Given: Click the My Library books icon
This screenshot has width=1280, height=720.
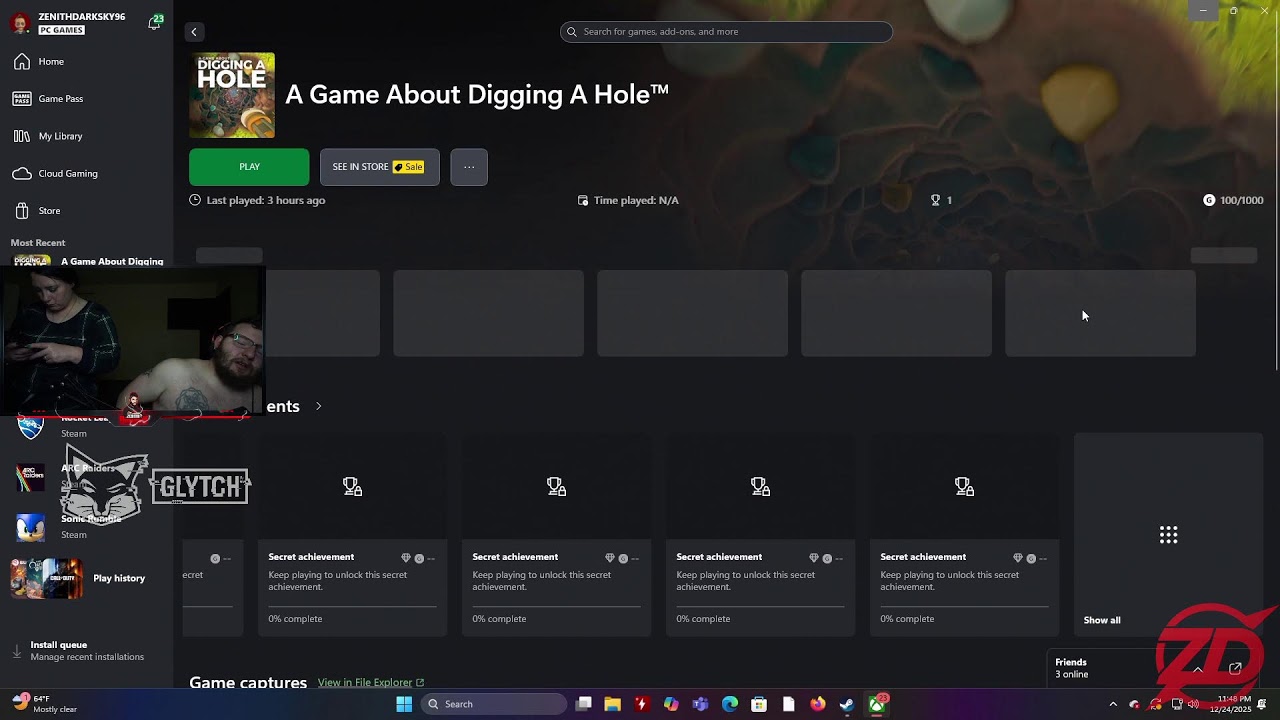Looking at the screenshot, I should coord(22,136).
